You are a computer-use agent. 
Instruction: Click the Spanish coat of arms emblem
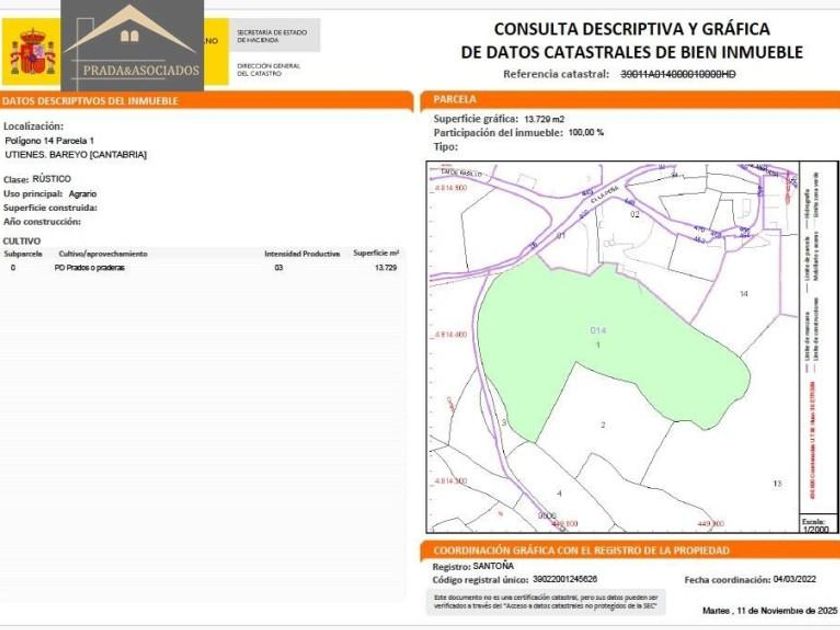(32, 52)
